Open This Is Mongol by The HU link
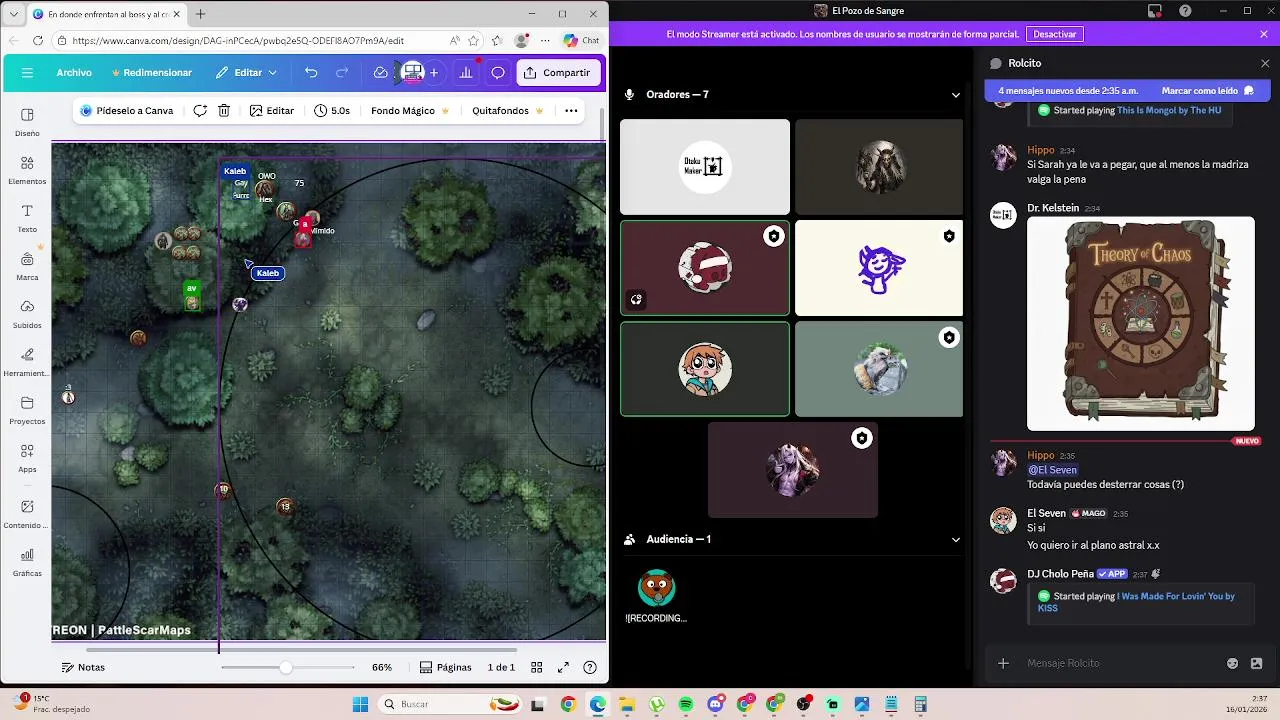 tap(1169, 110)
